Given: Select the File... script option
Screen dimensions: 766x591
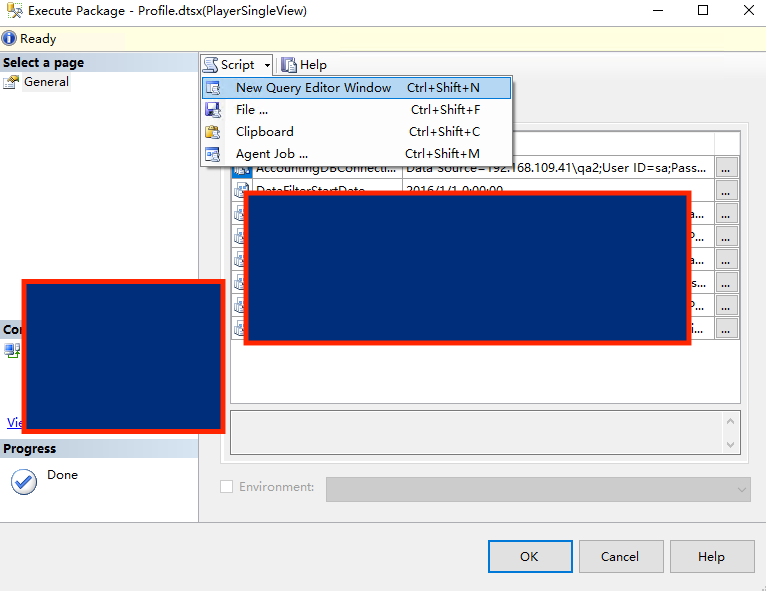Looking at the screenshot, I should [x=252, y=110].
